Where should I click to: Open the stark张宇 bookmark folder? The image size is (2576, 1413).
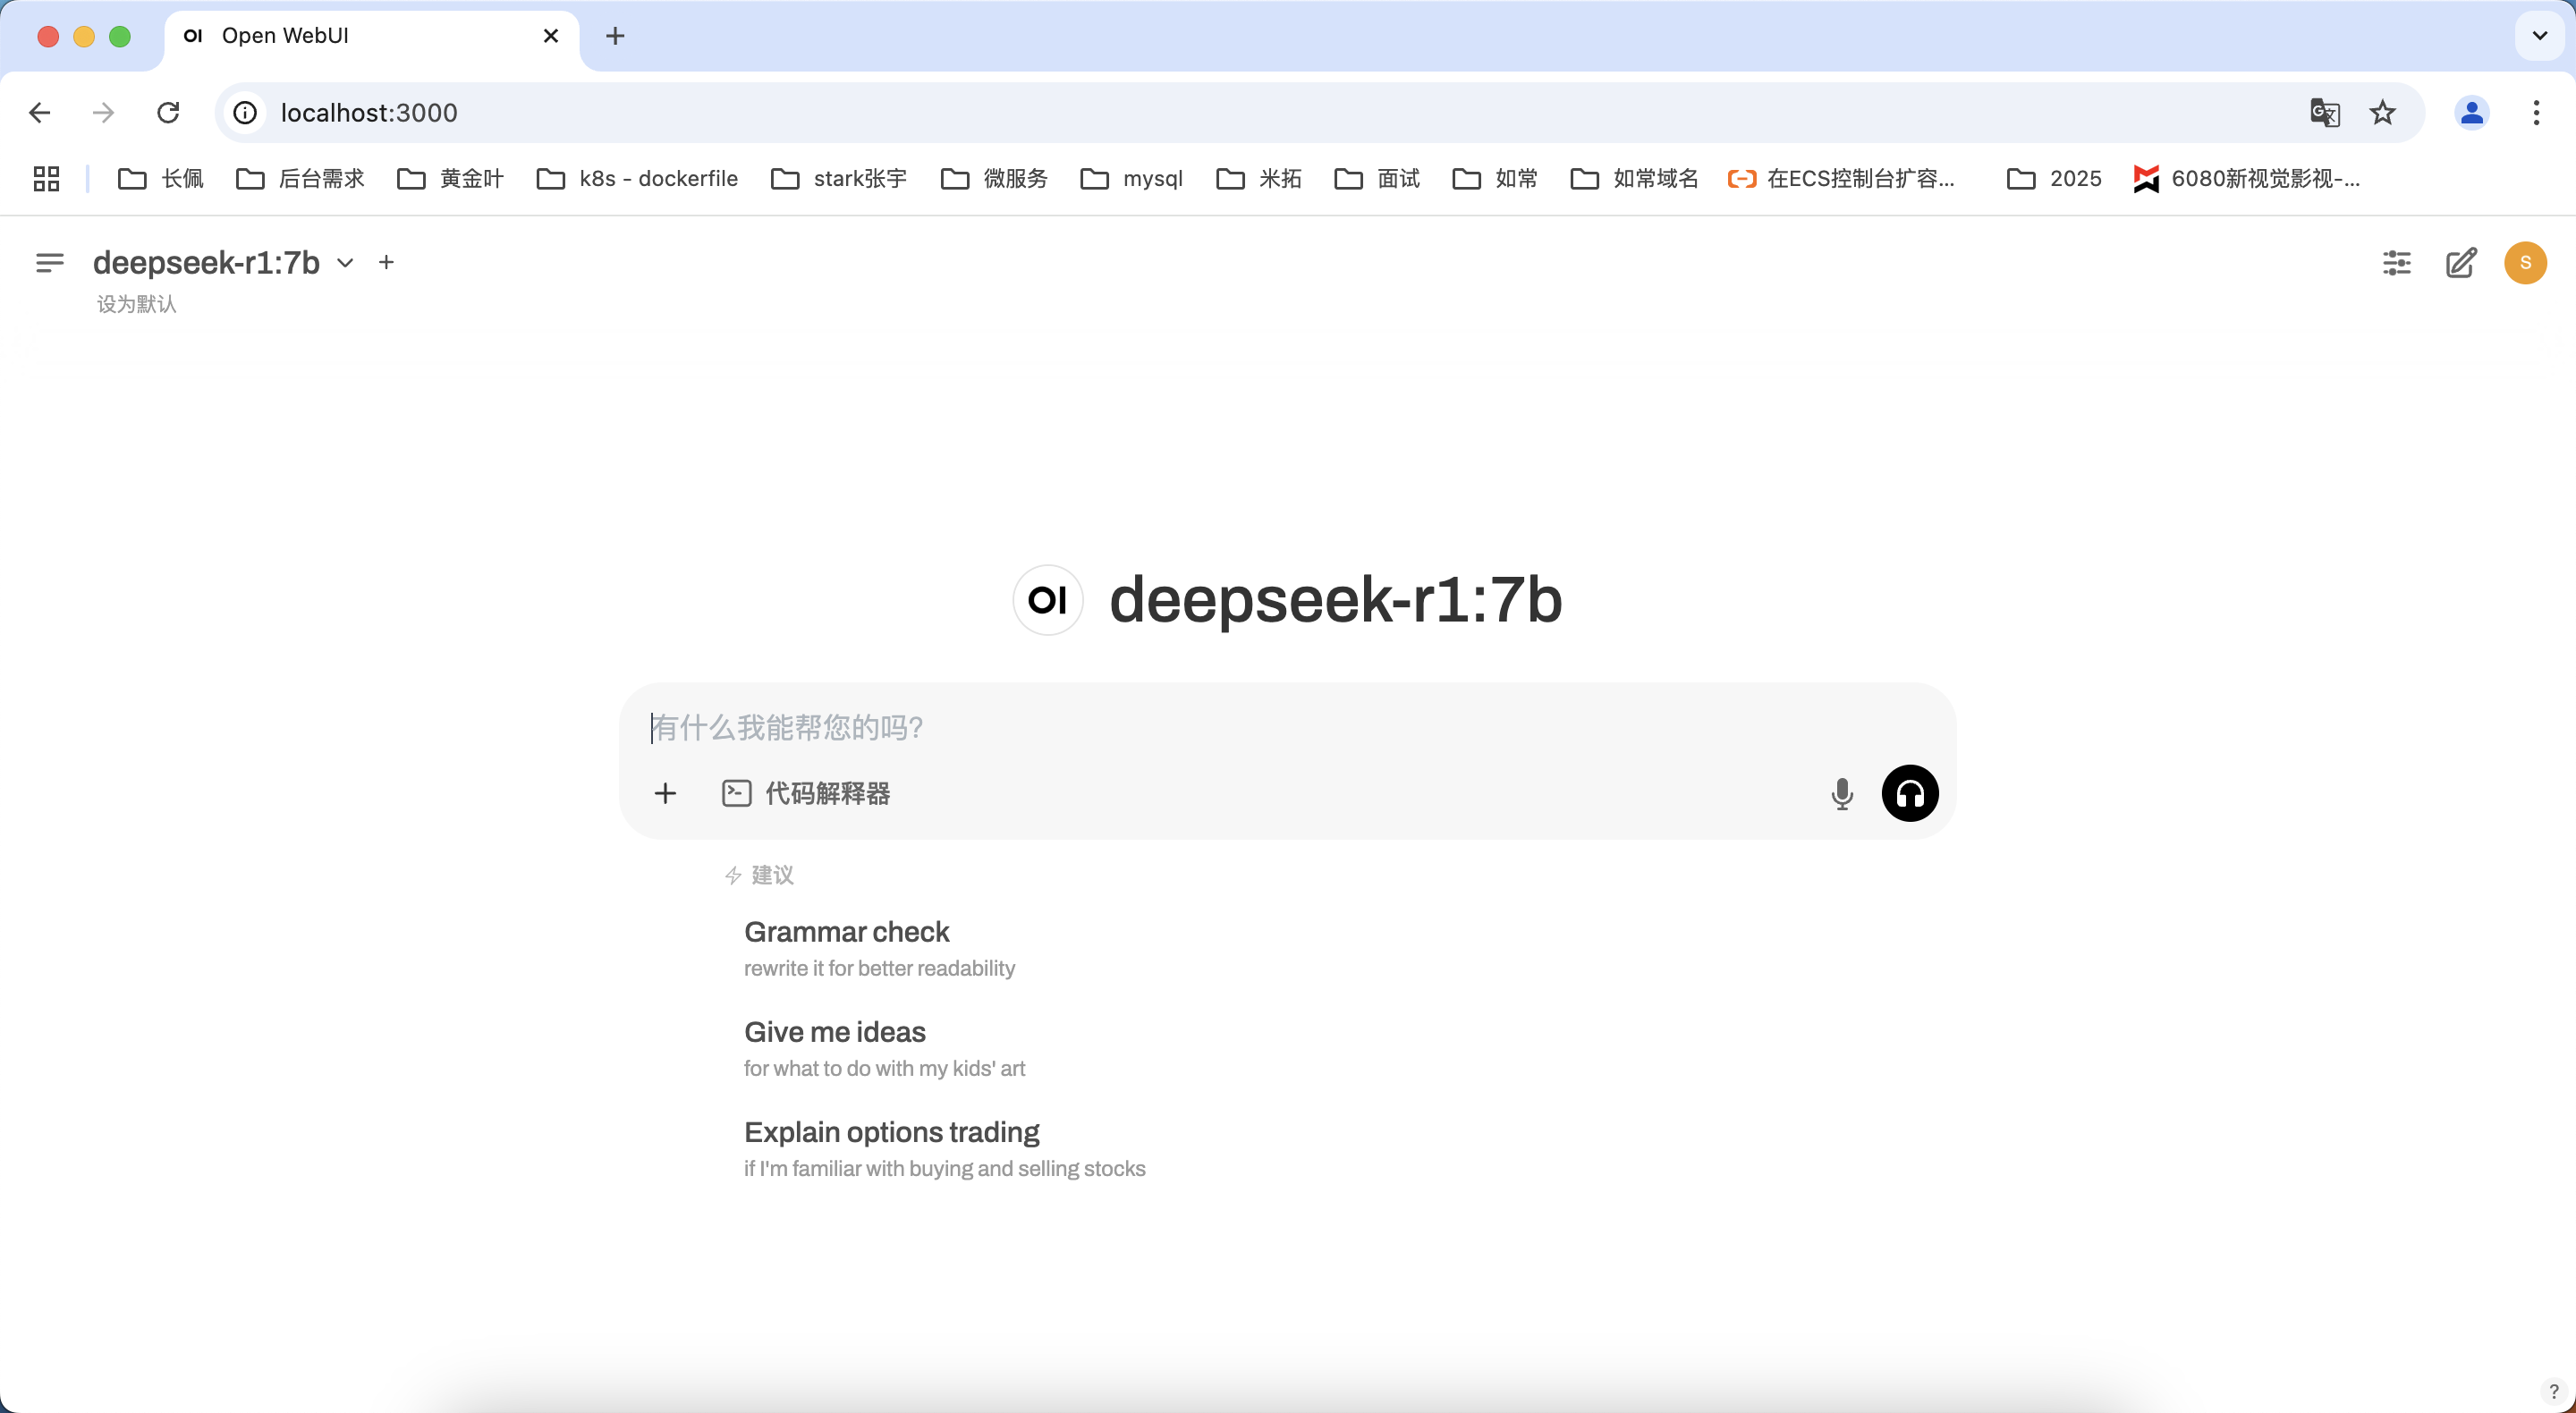(839, 179)
